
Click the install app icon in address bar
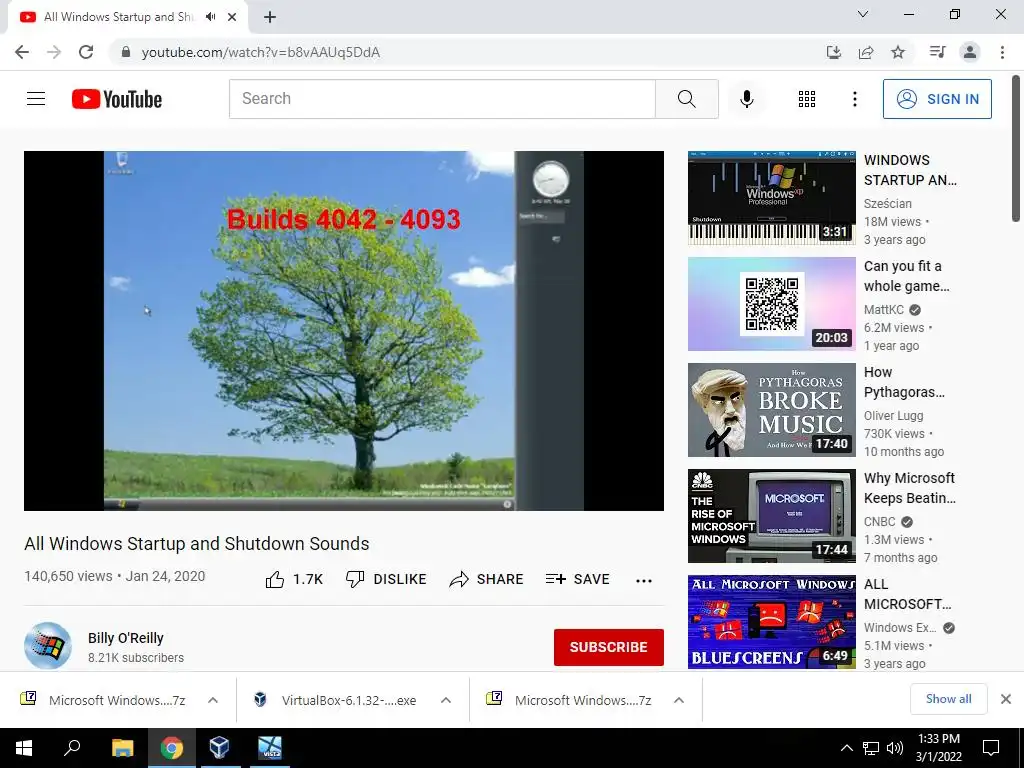point(833,52)
